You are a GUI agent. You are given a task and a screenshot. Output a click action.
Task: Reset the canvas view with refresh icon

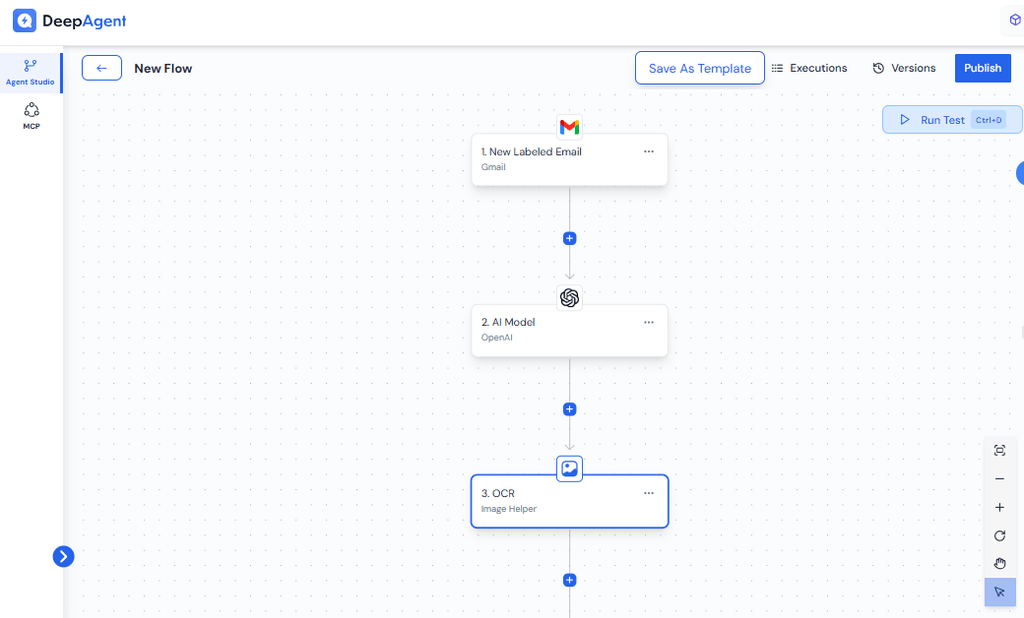pyautogui.click(x=999, y=536)
